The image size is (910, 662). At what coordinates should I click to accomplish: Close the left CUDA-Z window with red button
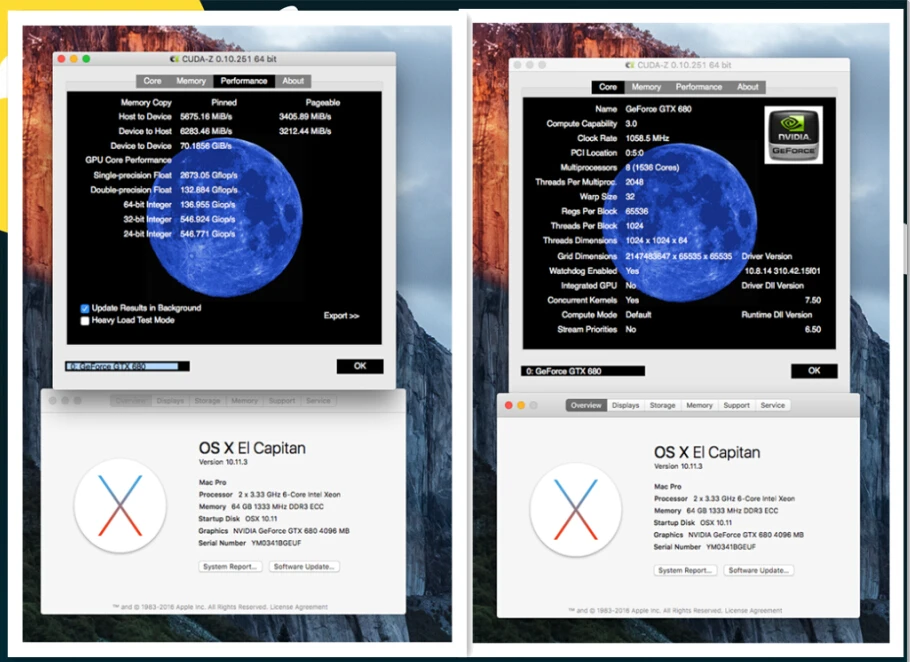point(62,59)
